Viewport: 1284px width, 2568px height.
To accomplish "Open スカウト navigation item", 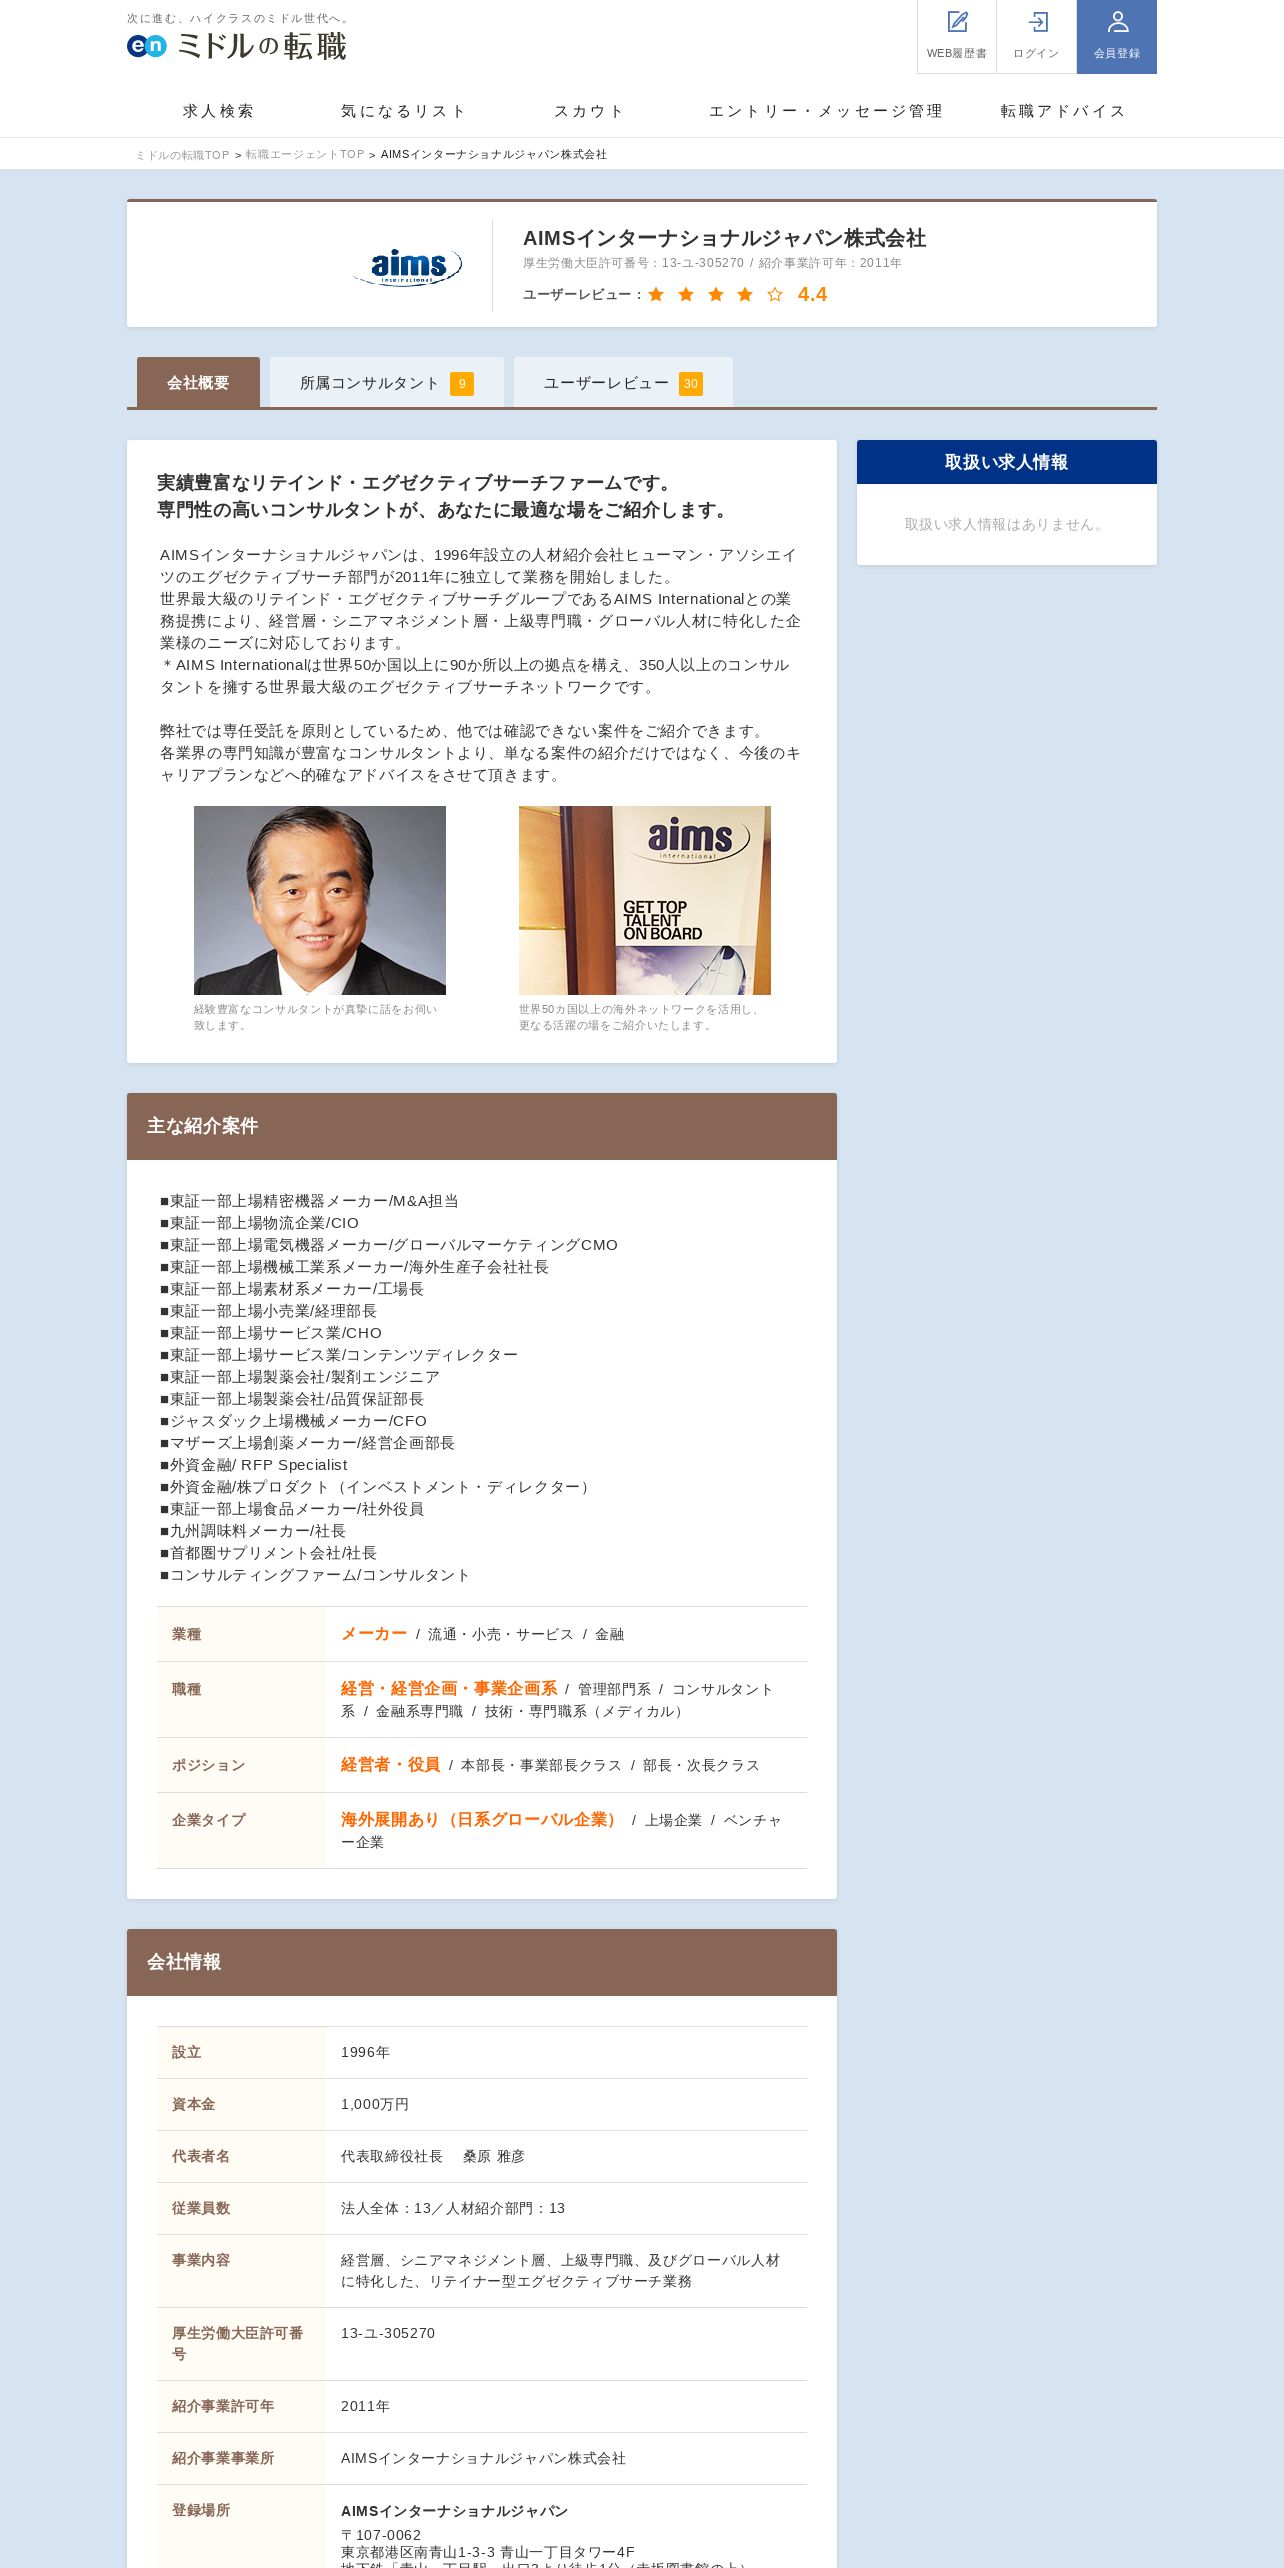I will click(590, 111).
